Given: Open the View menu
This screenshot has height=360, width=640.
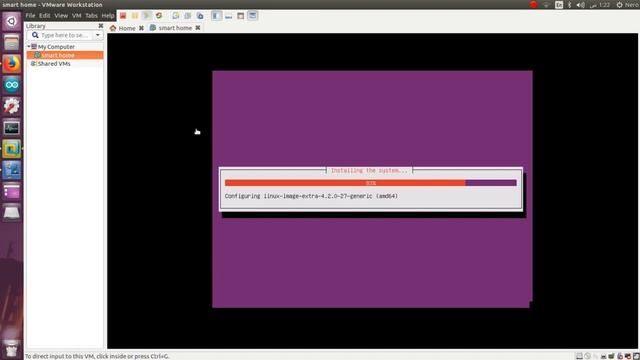Looking at the screenshot, I should click(x=61, y=16).
